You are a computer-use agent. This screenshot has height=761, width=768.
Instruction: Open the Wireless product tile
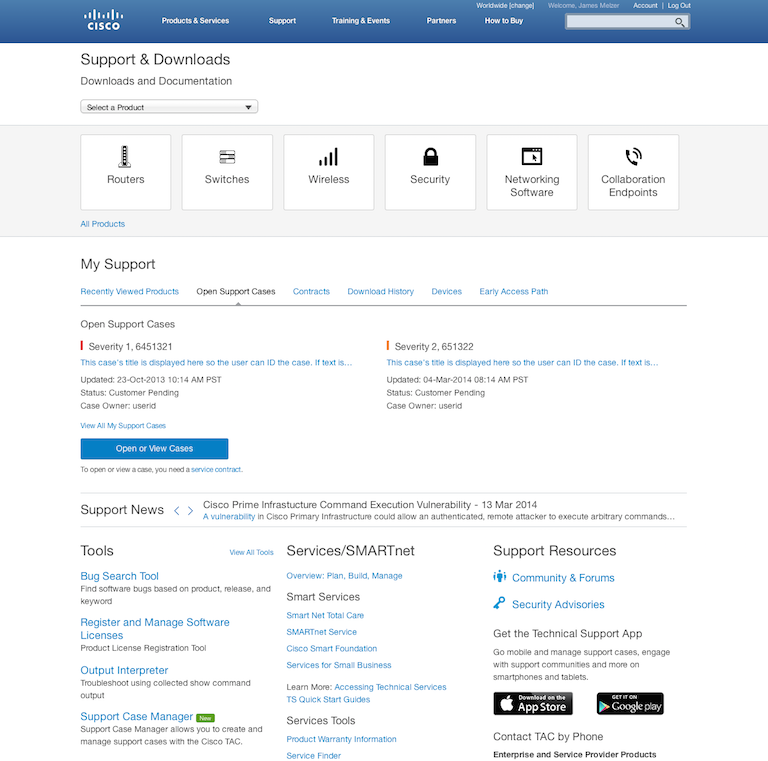click(x=329, y=172)
